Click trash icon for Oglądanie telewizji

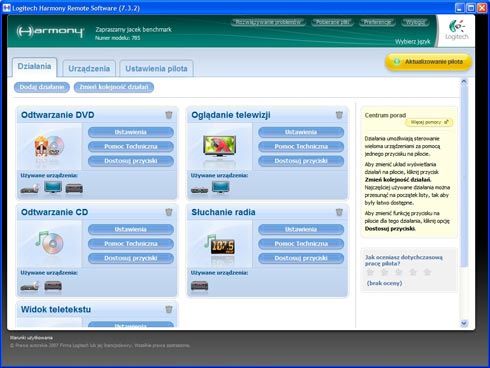(x=339, y=115)
